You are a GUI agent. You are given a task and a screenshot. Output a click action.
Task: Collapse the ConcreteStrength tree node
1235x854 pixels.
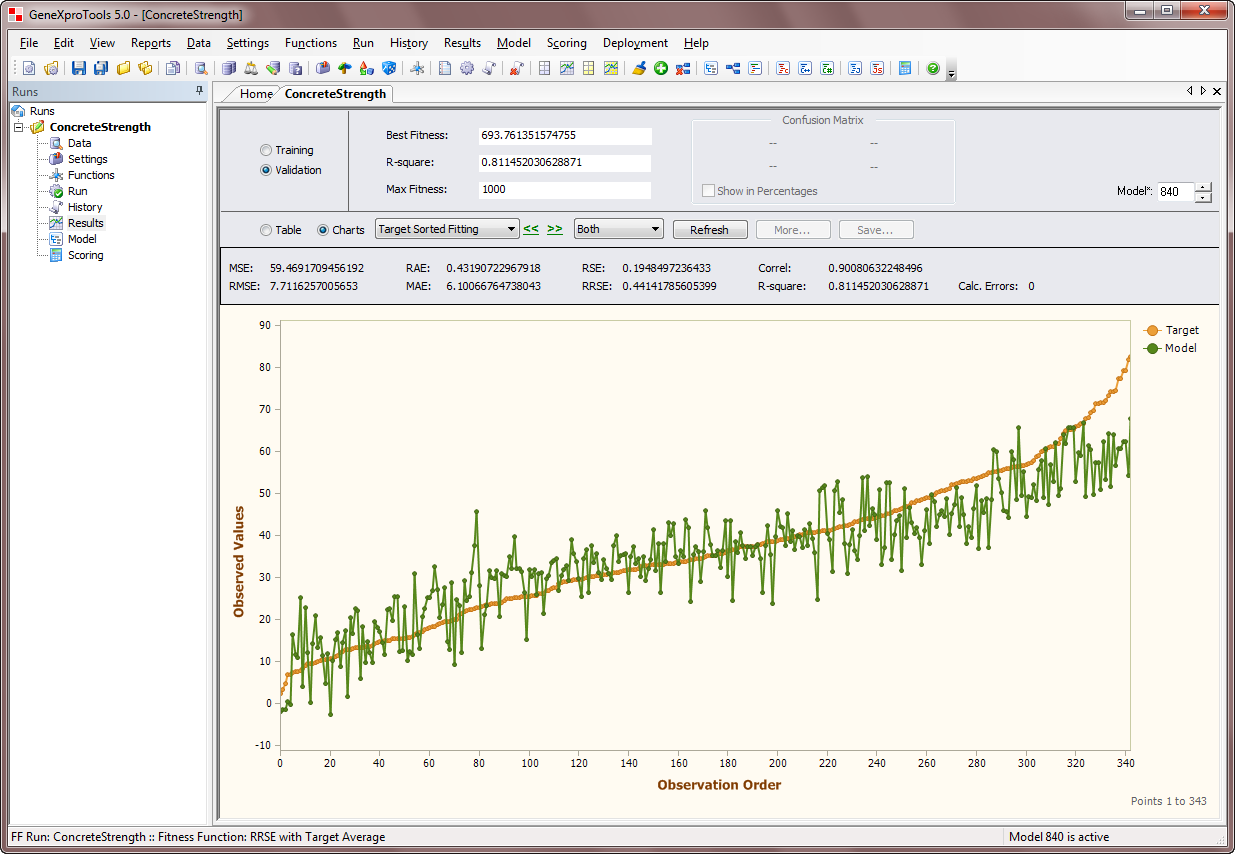tap(19, 127)
